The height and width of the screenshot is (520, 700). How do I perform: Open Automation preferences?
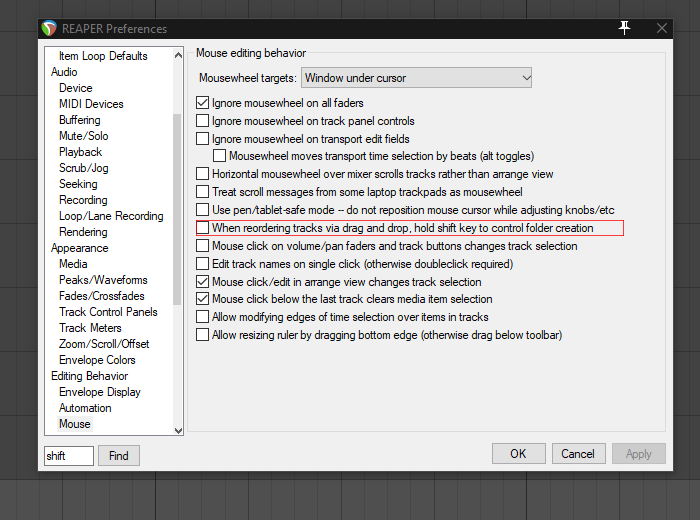[x=85, y=408]
